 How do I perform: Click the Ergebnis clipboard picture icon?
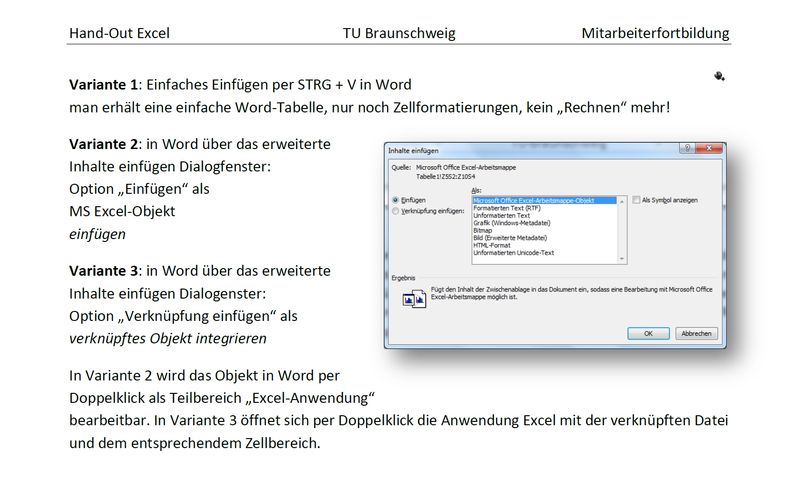click(x=414, y=299)
